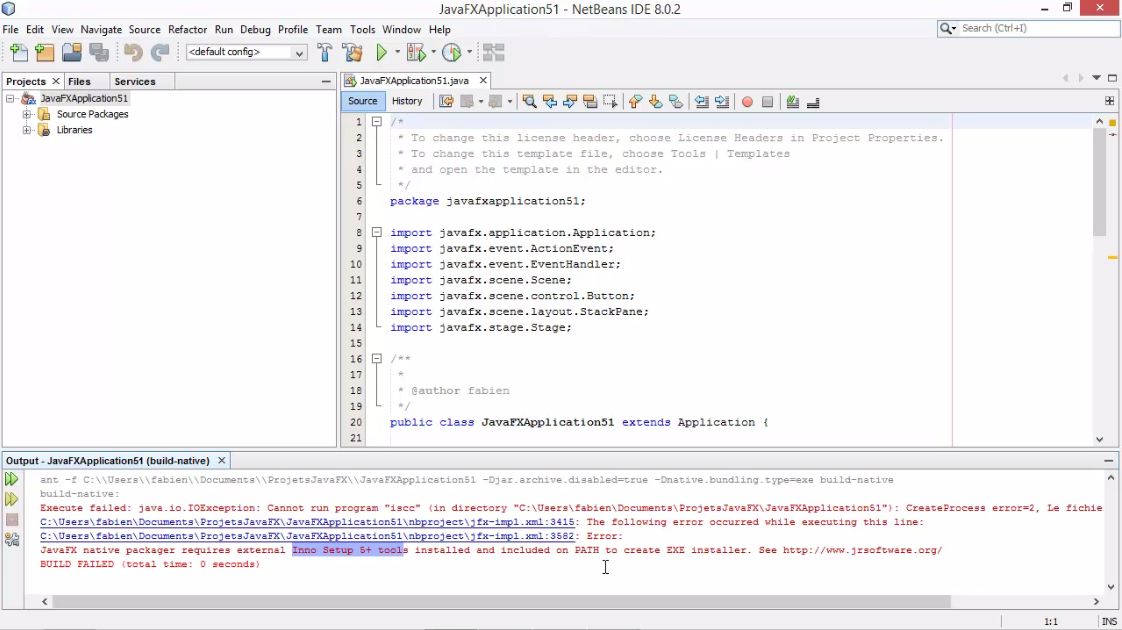
Task: Open the default config dropdown
Action: (298, 53)
